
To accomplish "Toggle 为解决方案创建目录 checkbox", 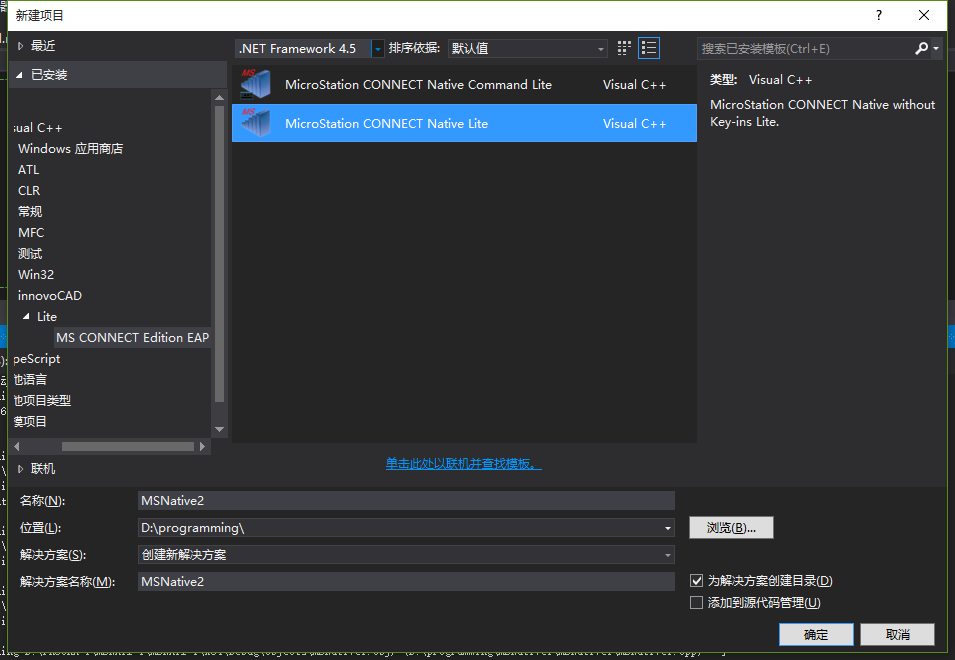I will (x=696, y=580).
